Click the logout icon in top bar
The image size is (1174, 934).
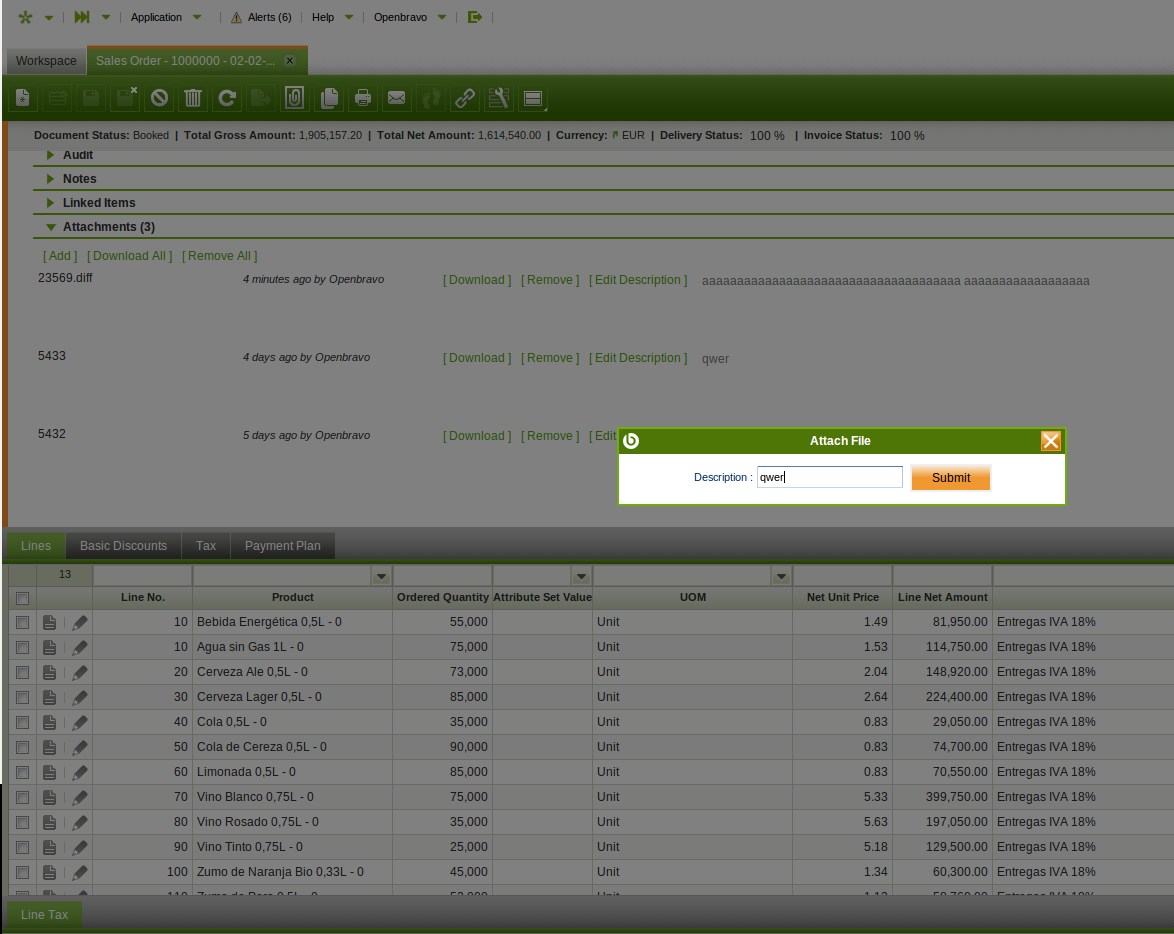coord(475,17)
